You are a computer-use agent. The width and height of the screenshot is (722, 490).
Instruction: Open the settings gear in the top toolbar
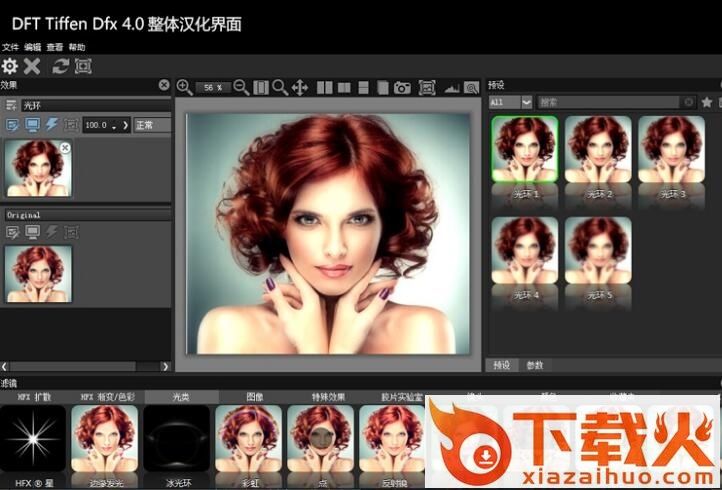10,66
